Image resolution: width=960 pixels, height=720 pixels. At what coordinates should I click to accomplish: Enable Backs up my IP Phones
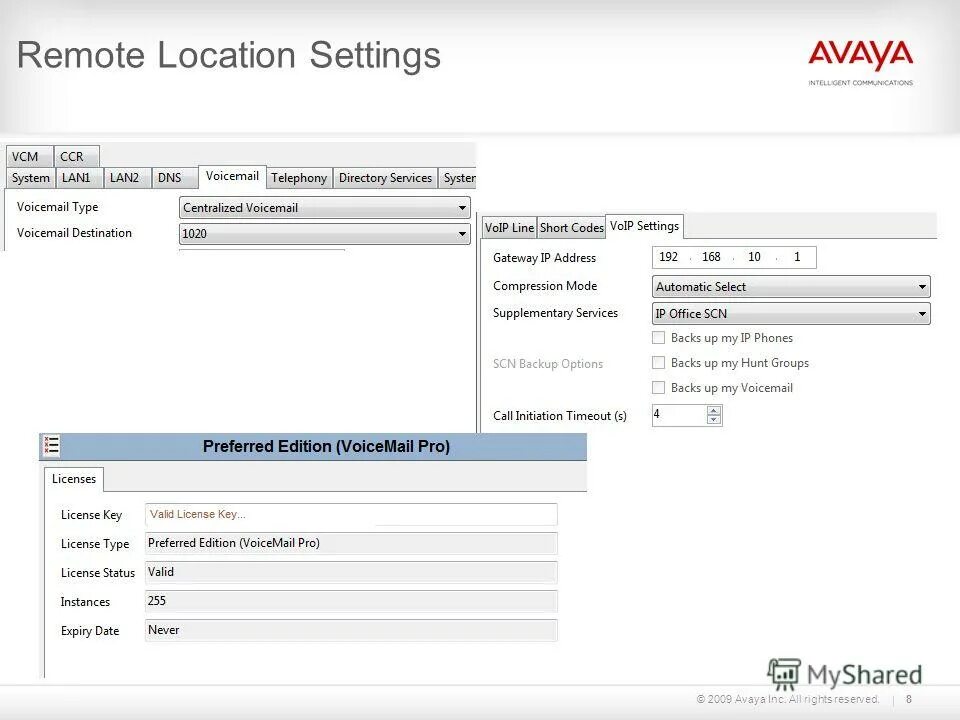(659, 338)
